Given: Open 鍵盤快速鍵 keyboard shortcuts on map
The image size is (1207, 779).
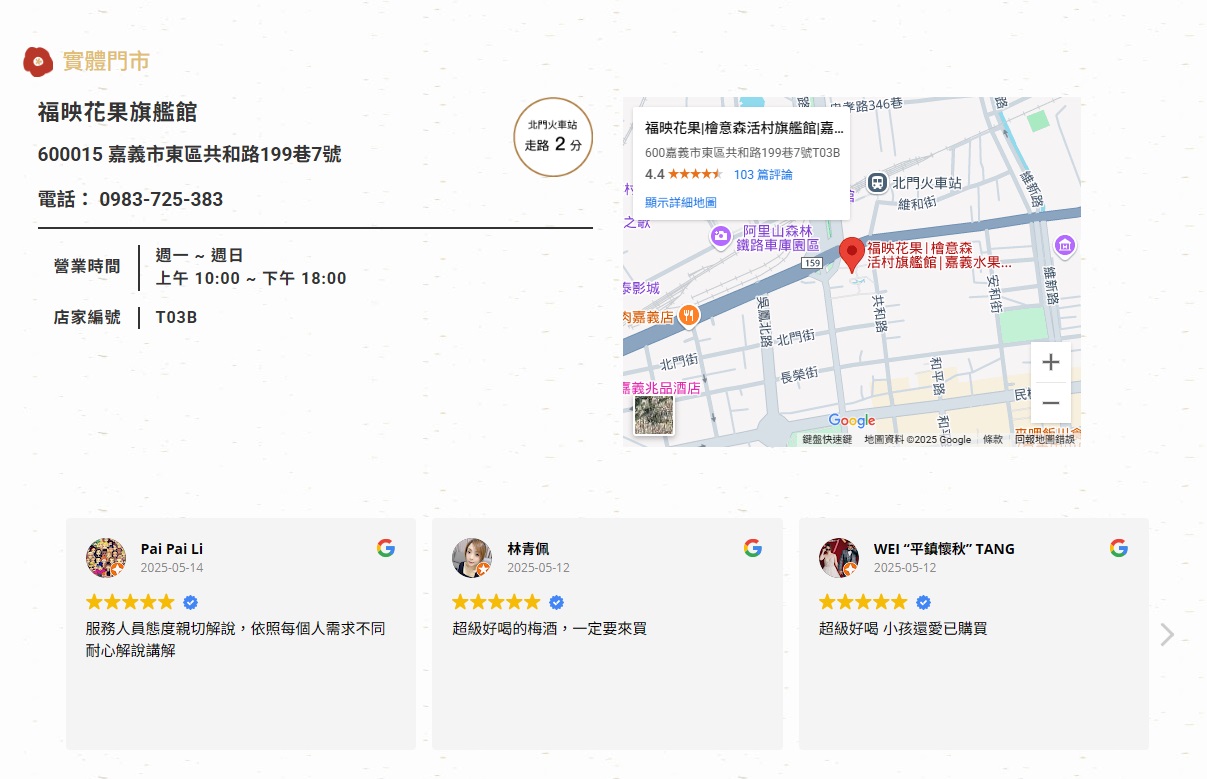Looking at the screenshot, I should coord(826,440).
